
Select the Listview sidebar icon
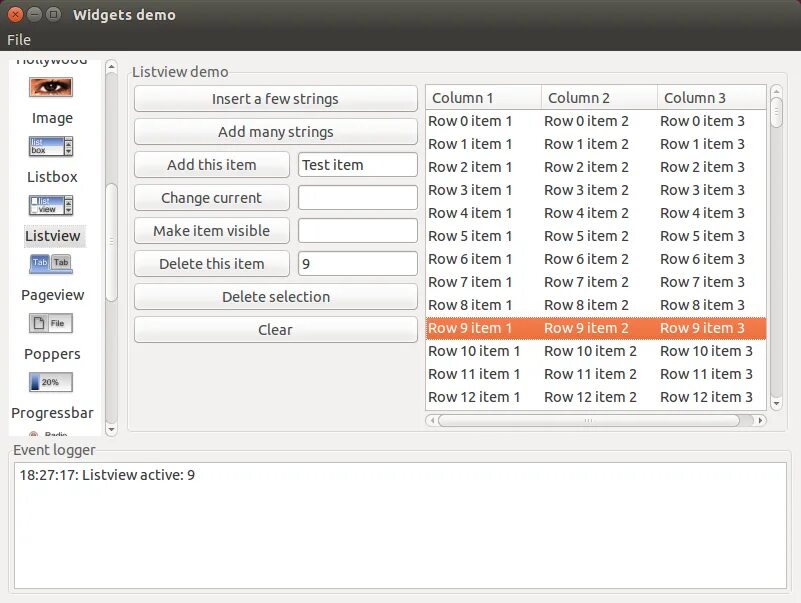51,205
